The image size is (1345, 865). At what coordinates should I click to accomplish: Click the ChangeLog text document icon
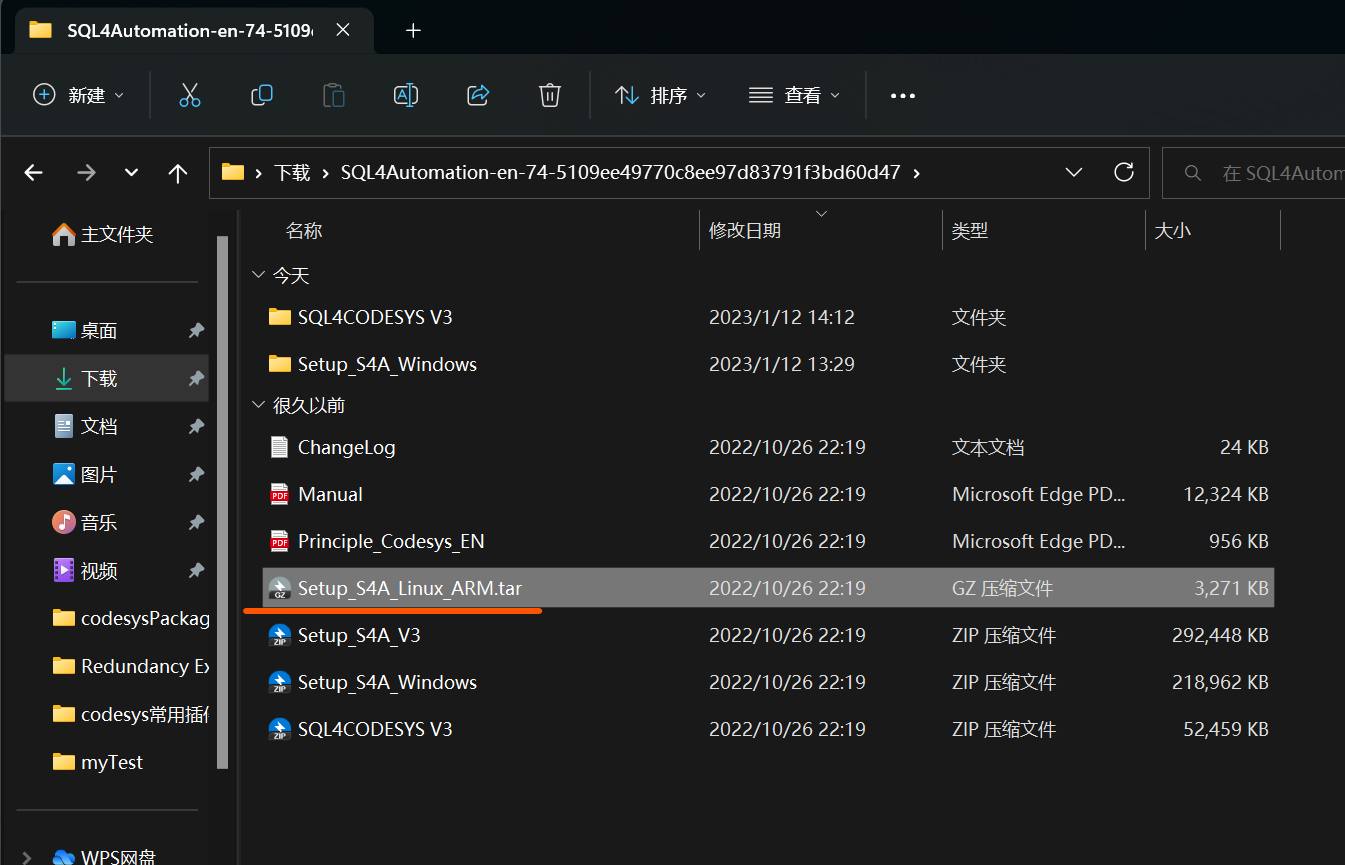point(280,447)
